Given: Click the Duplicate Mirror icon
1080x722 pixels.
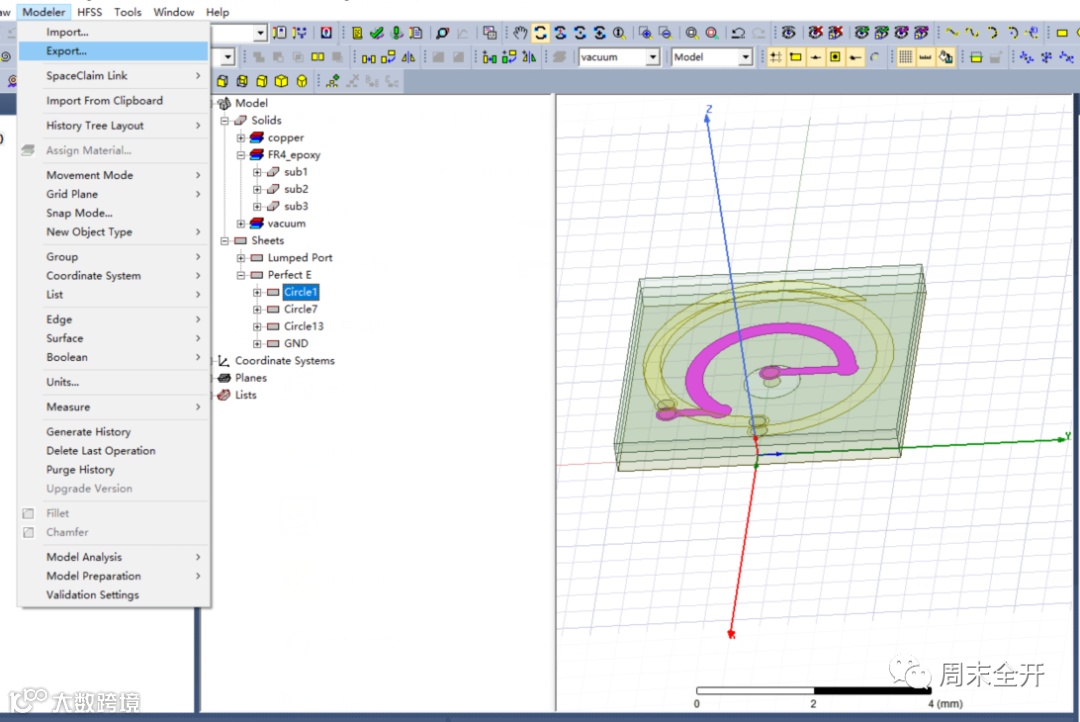Looking at the screenshot, I should 529,57.
